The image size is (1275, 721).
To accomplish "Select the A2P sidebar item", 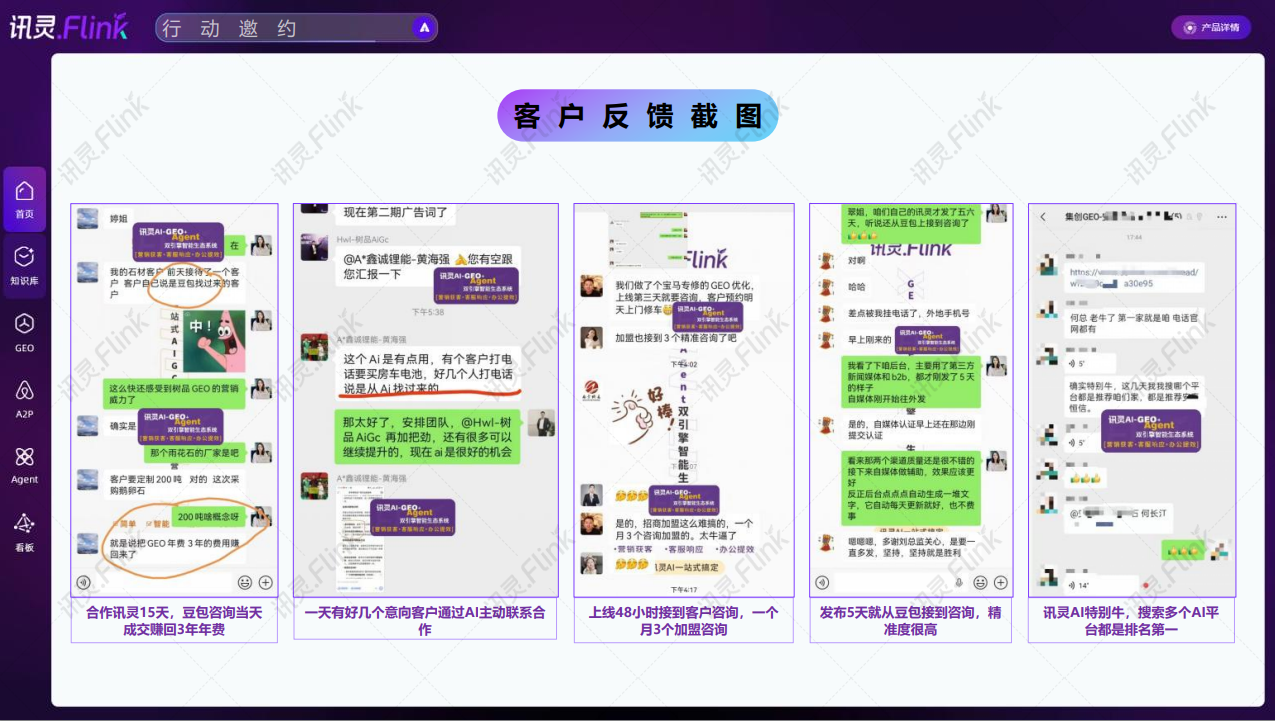I will click(x=24, y=398).
